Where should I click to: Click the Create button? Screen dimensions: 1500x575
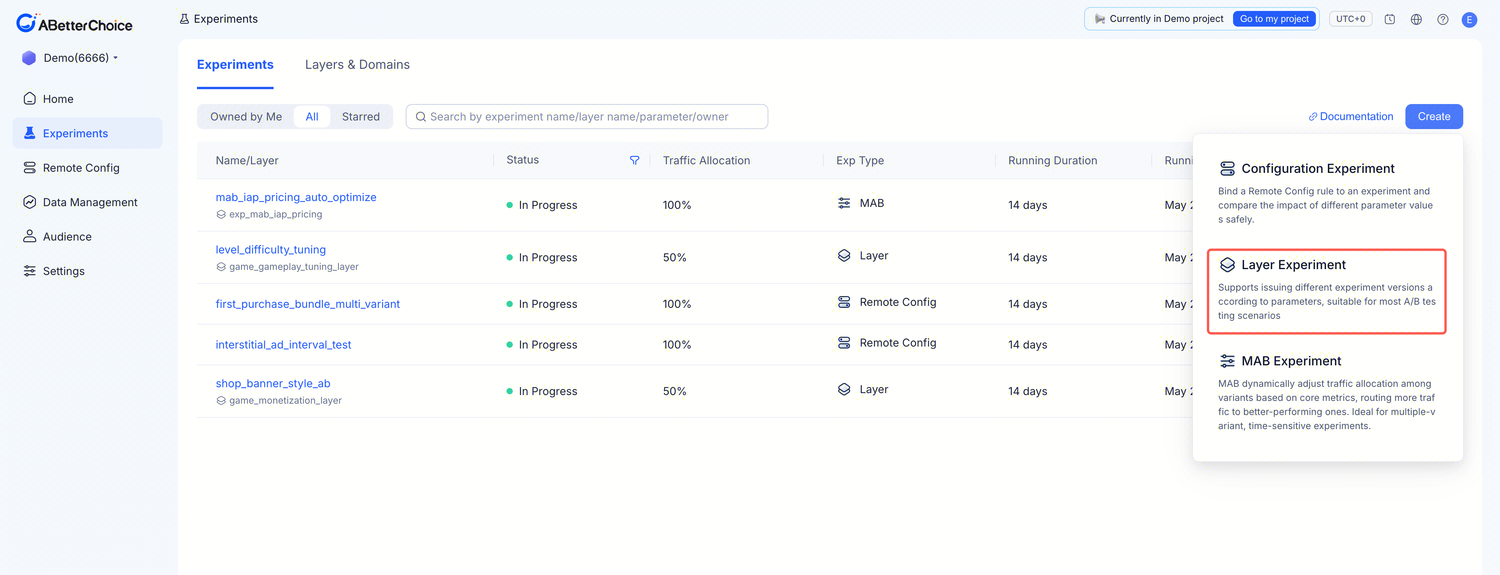(1434, 117)
